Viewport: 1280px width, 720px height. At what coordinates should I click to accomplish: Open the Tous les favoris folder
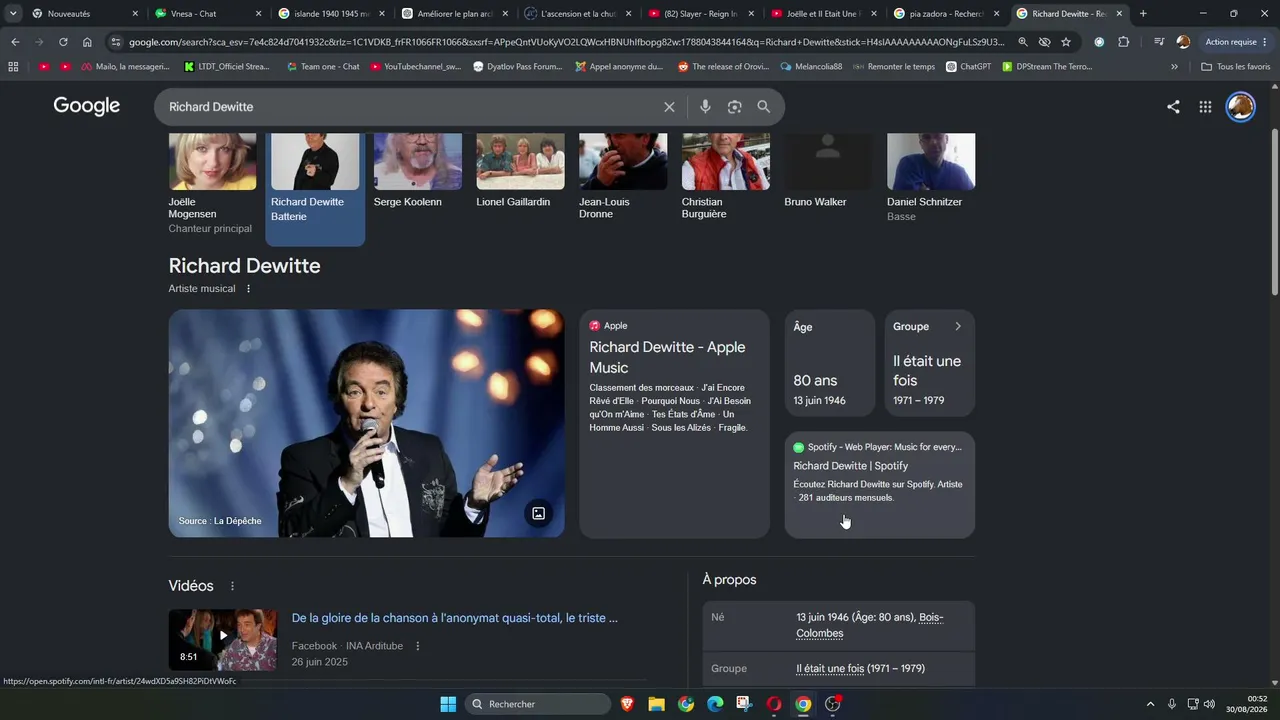(1235, 67)
